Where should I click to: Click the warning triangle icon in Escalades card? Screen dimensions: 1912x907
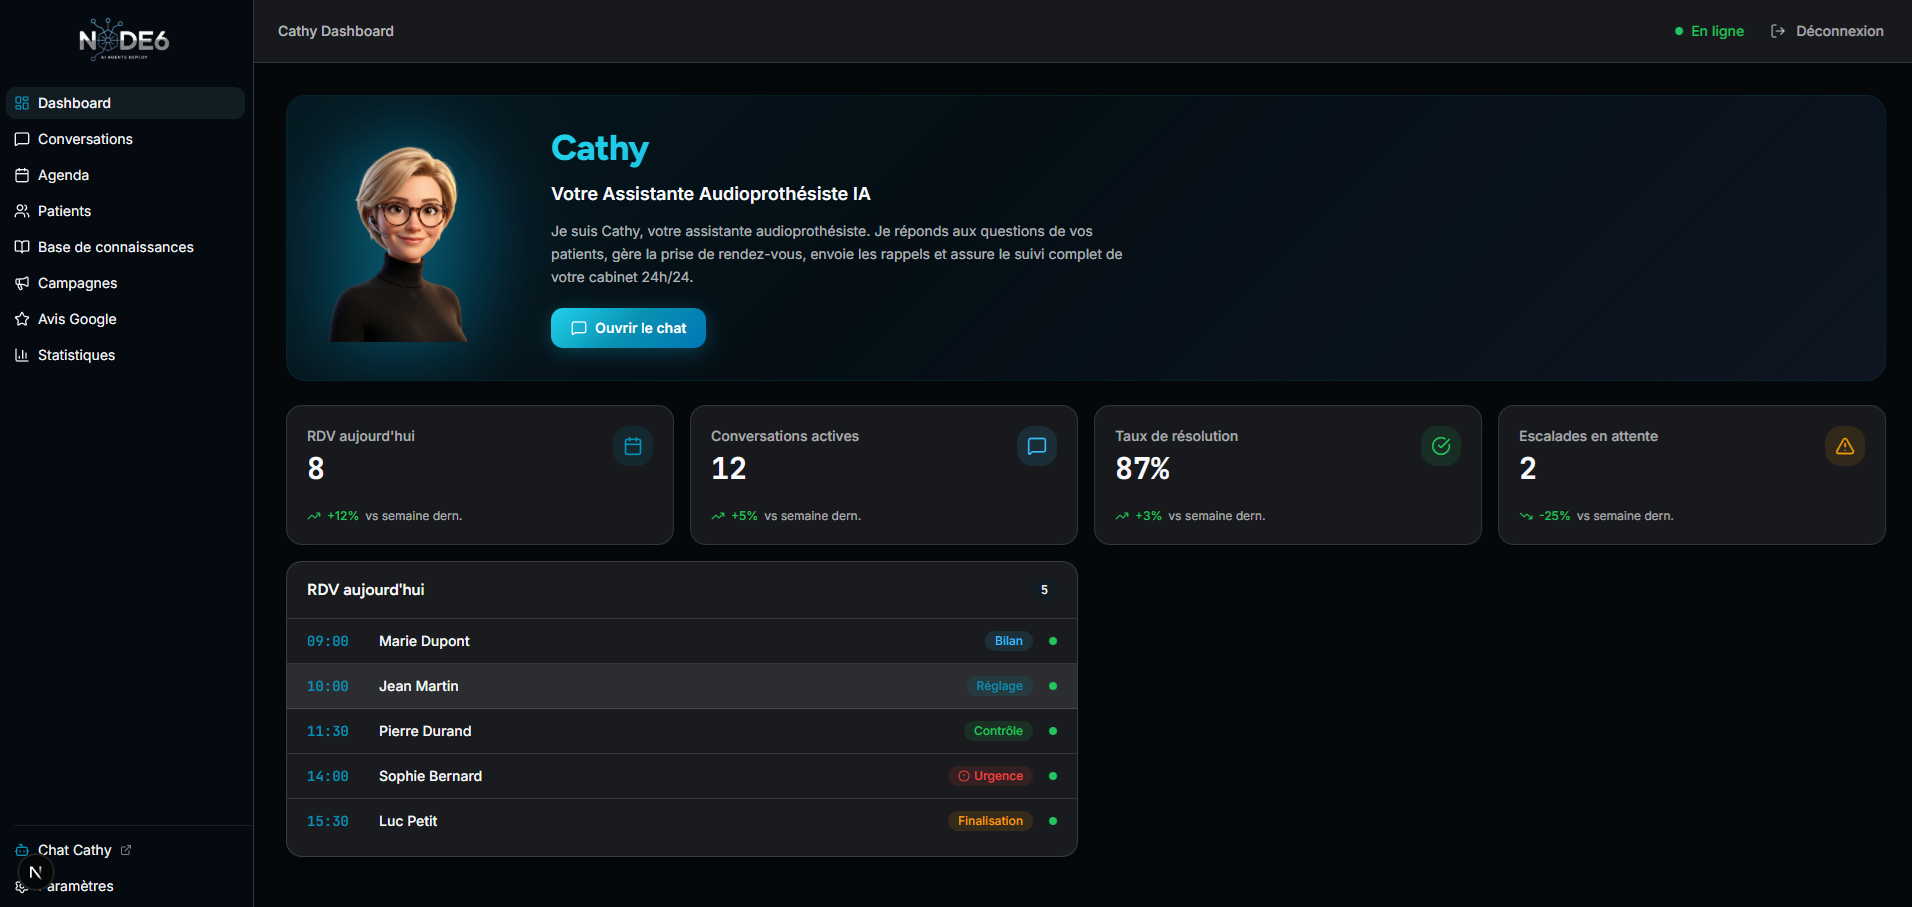click(x=1845, y=446)
